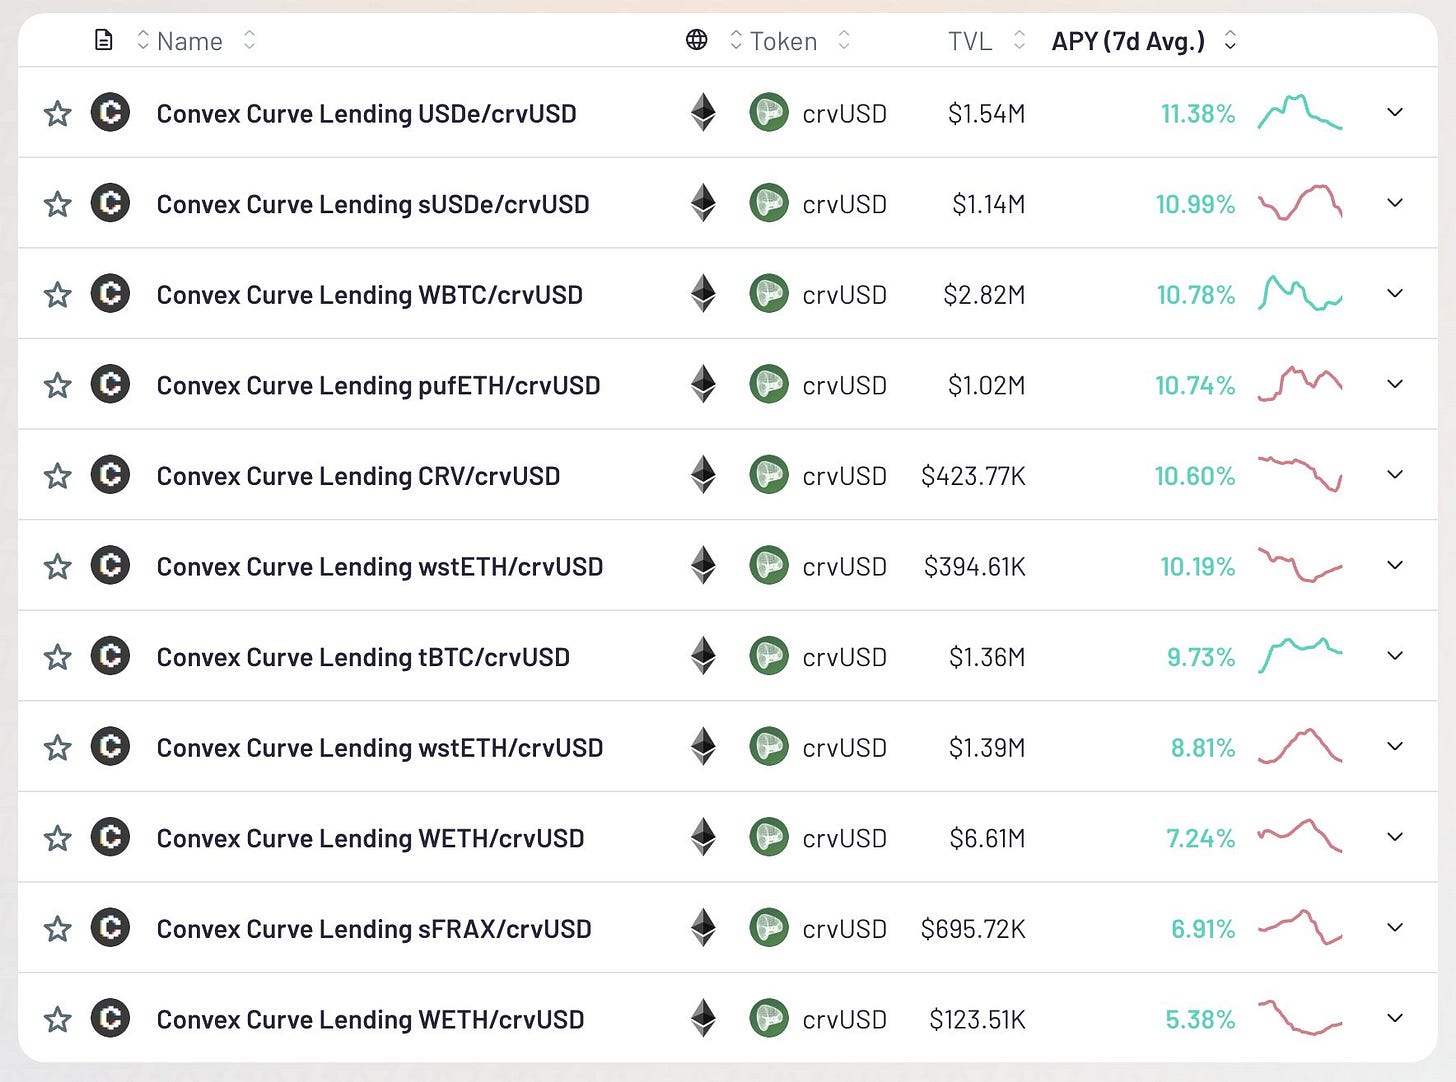The image size is (1456, 1082).
Task: Star the pufETH/crvUSD pool
Action: (58, 385)
